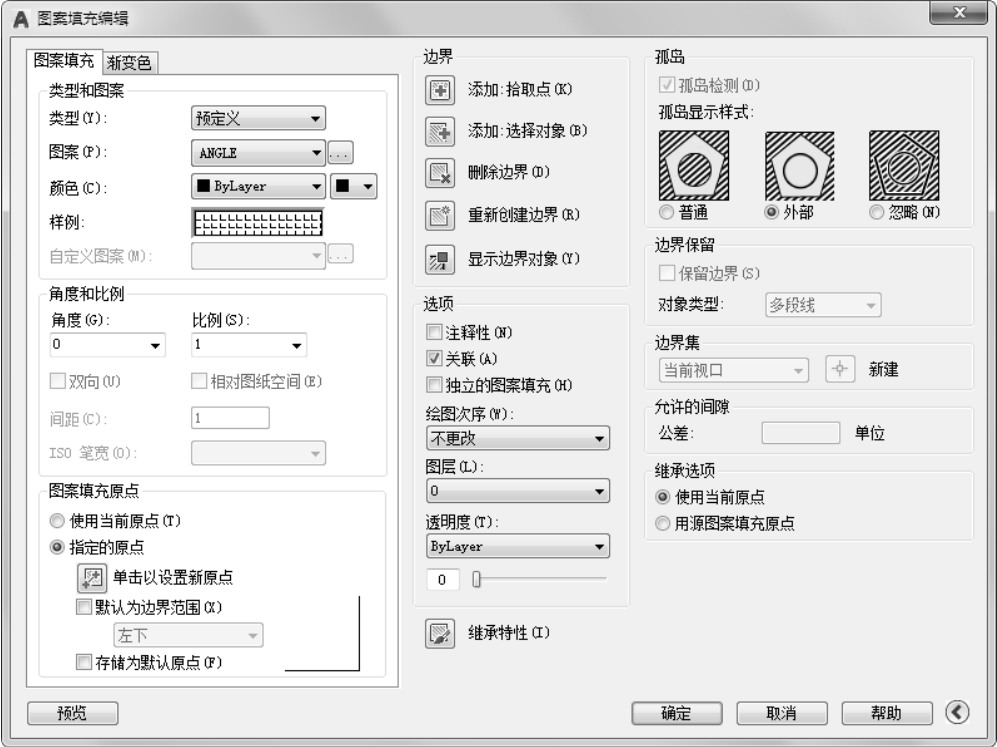The height and width of the screenshot is (747, 997).
Task: Click the New boundary set (新建) crosshair icon
Action: (839, 369)
